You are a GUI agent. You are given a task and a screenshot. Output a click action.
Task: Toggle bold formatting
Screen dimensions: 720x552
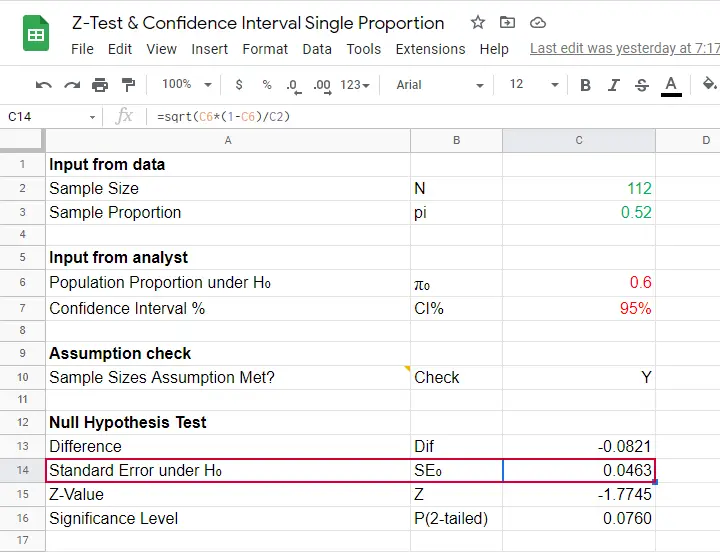pos(585,85)
